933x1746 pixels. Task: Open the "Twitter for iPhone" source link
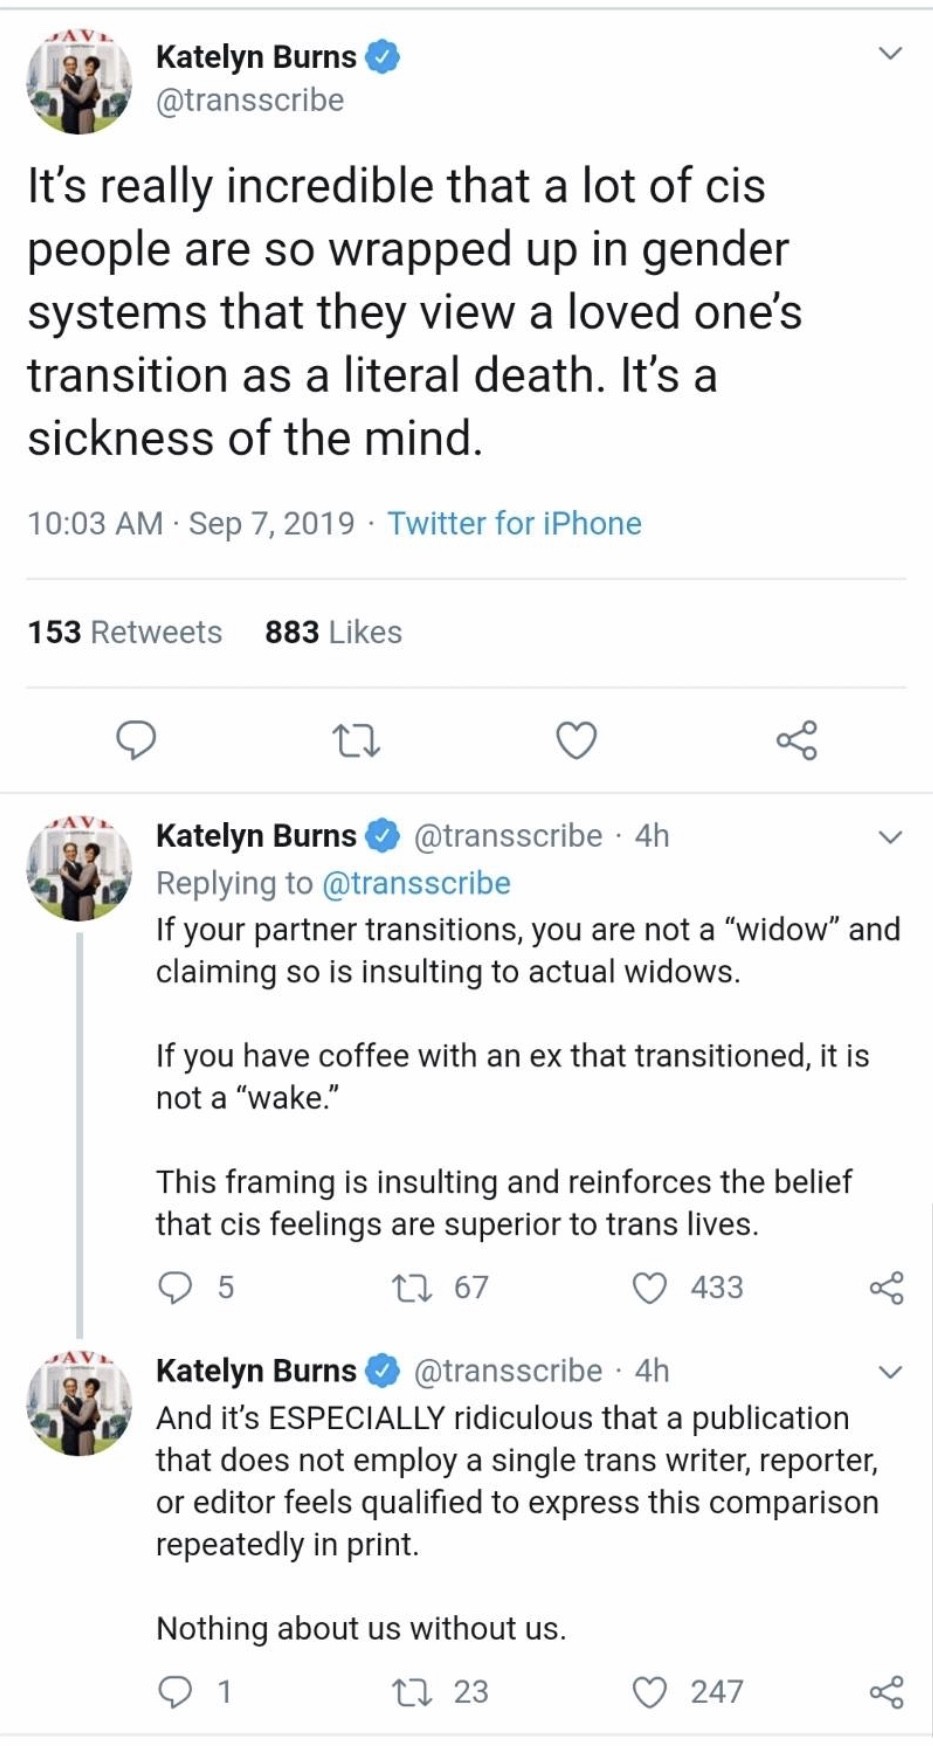514,523
